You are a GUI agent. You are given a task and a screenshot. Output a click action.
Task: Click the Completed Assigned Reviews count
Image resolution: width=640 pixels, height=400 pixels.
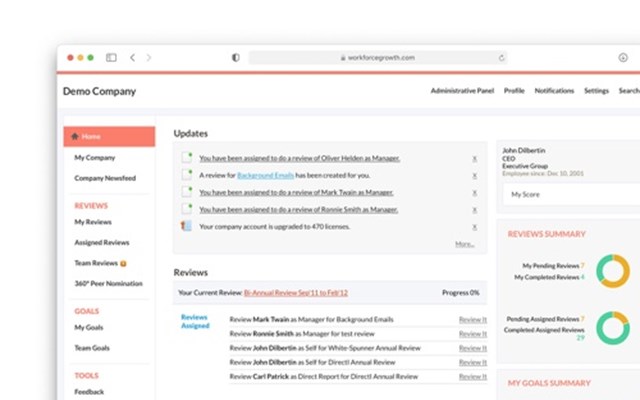pos(580,338)
